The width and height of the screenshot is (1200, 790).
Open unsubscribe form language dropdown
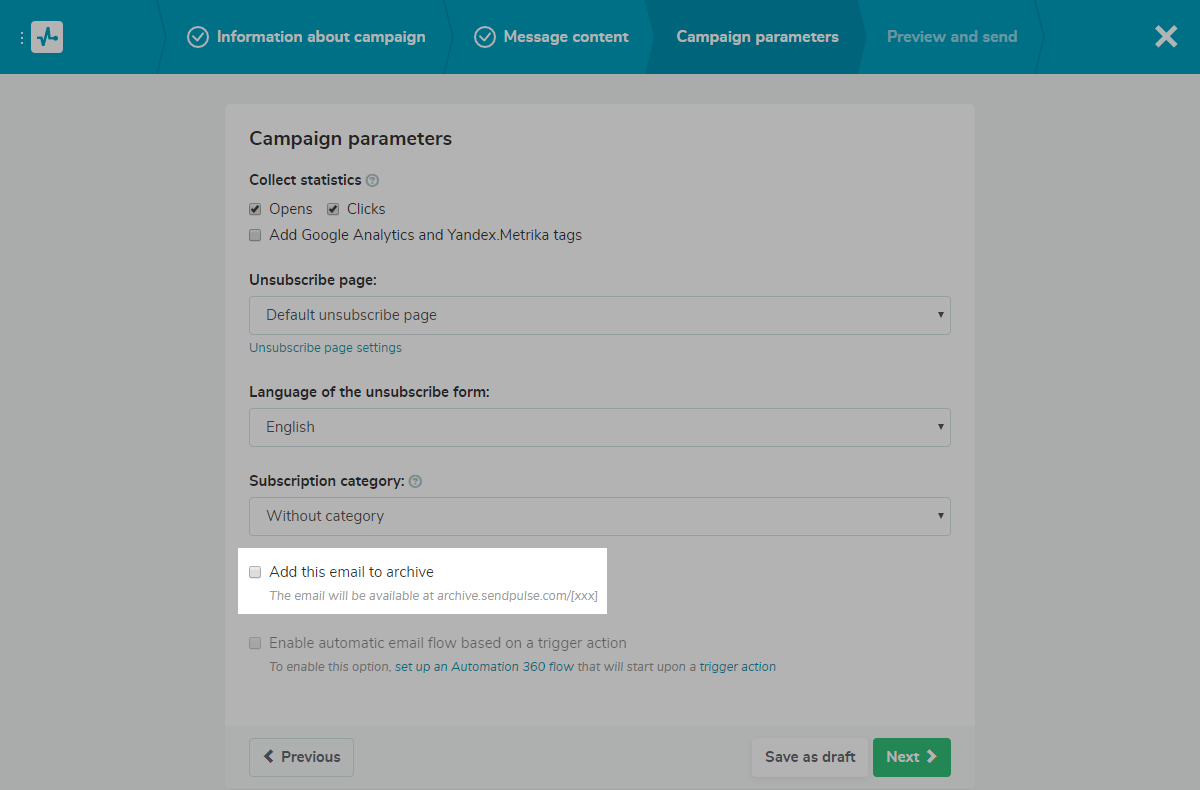(x=599, y=427)
